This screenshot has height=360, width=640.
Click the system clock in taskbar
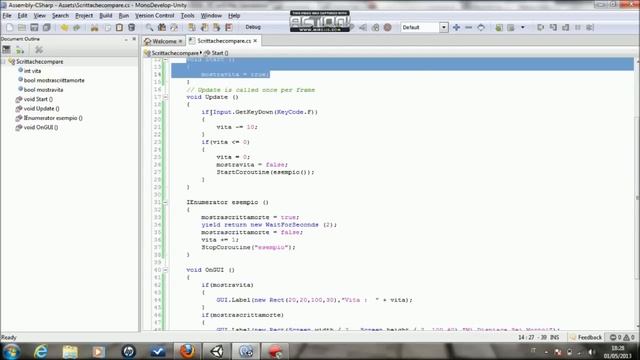618,352
